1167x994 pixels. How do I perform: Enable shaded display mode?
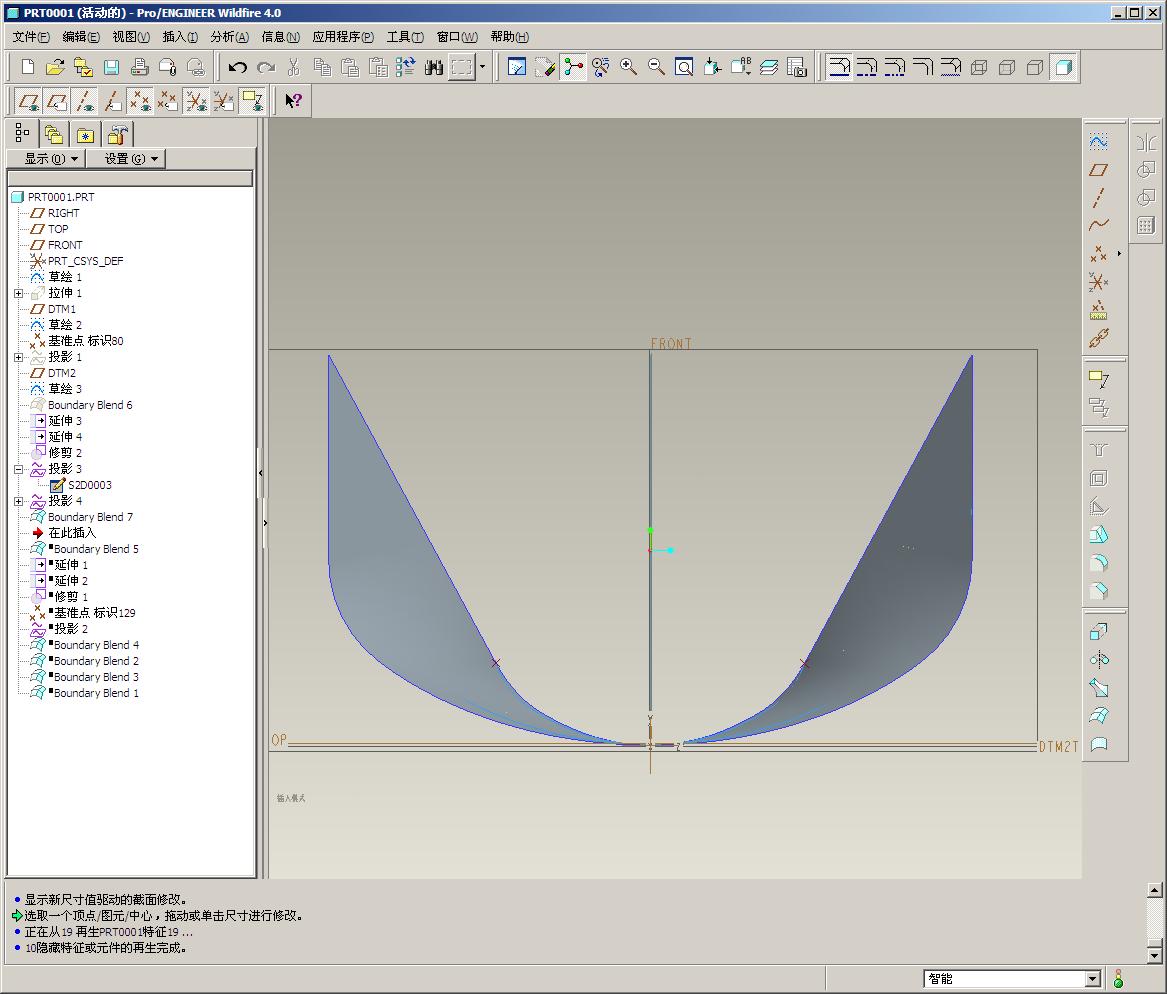(1063, 67)
